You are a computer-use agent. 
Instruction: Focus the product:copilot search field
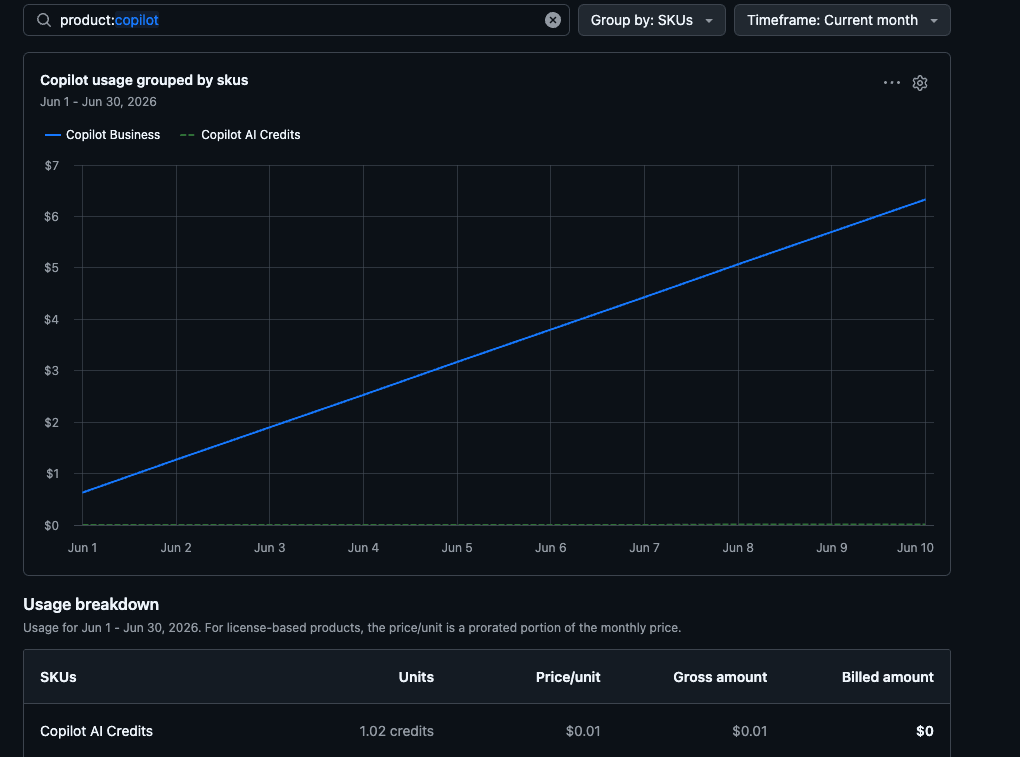(x=296, y=20)
